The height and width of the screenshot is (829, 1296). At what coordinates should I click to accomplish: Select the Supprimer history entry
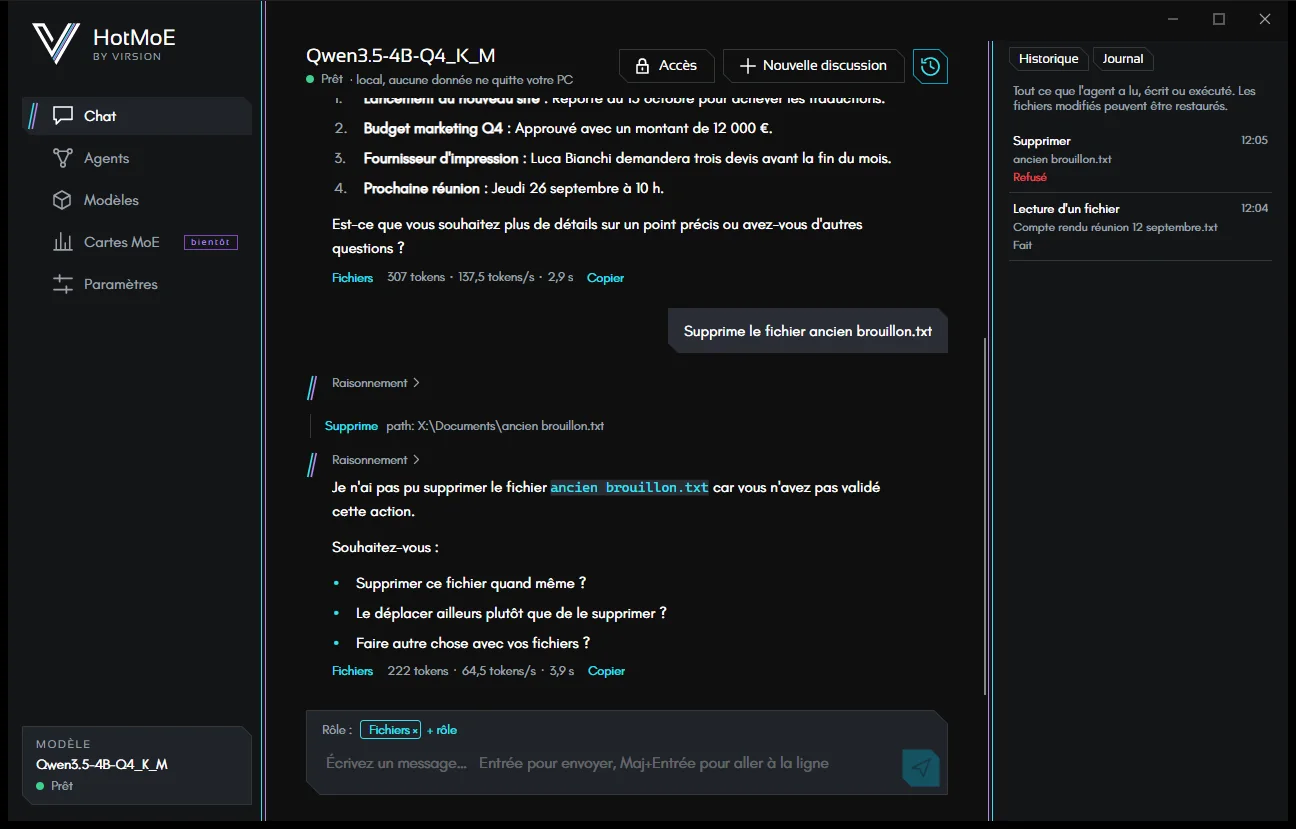click(x=1140, y=159)
